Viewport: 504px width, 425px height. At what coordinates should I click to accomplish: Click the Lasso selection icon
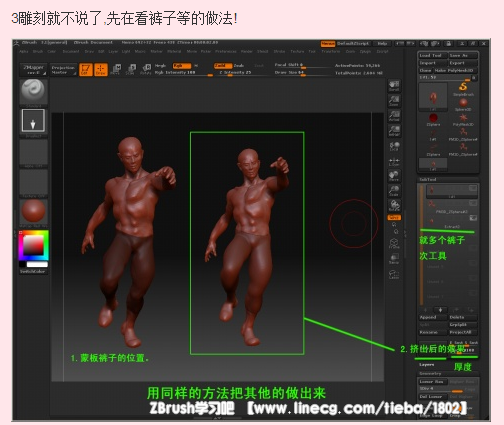pyautogui.click(x=394, y=274)
